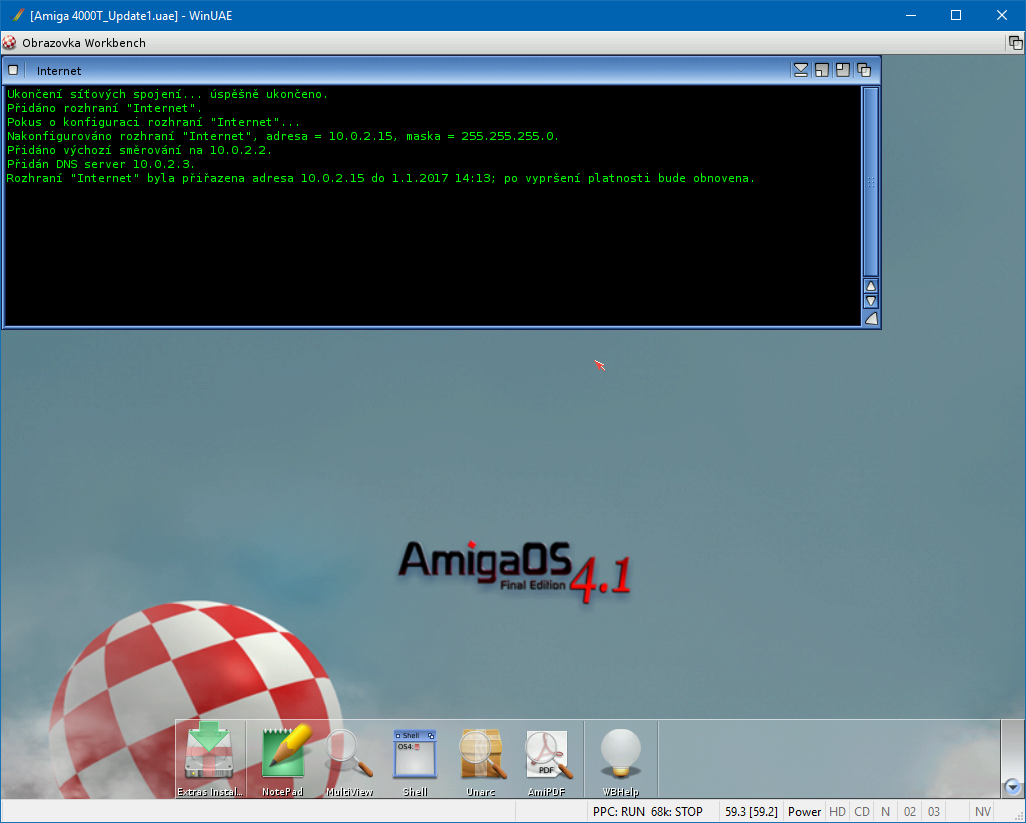Open WBHelp lightbulb icon
Image resolution: width=1026 pixels, height=823 pixels.
tap(620, 753)
